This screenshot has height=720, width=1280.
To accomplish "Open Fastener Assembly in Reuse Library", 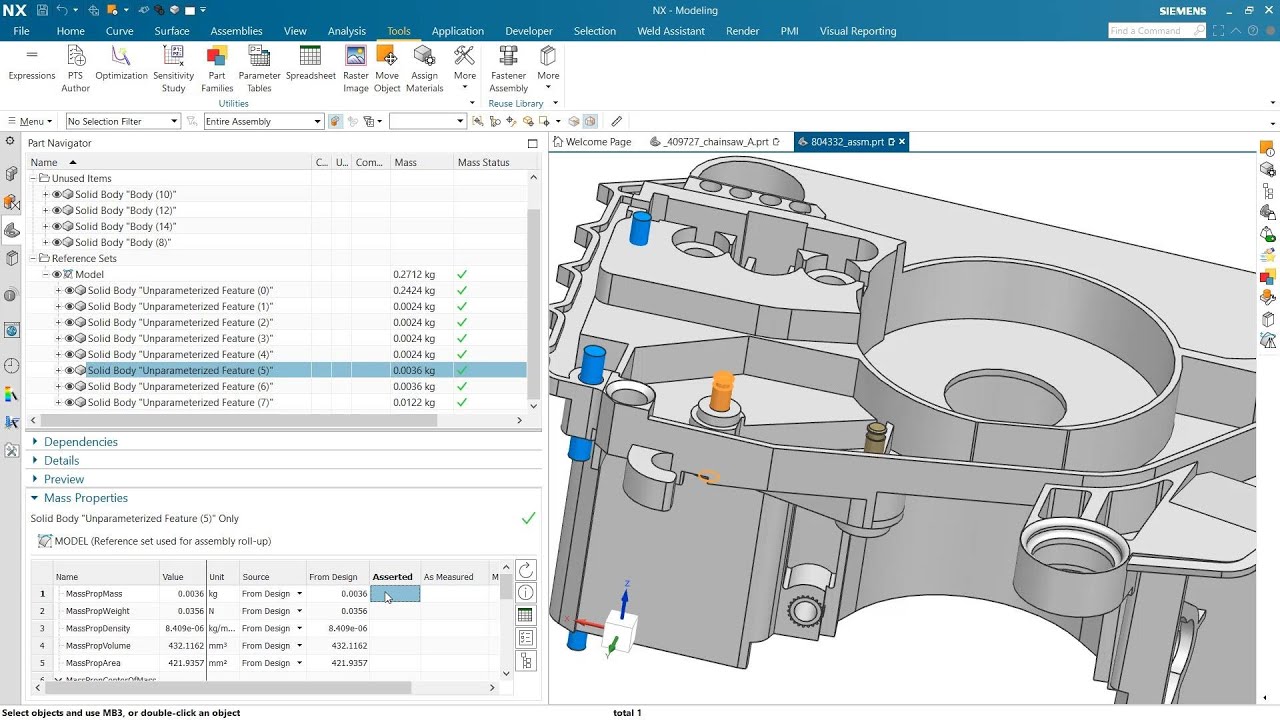I will [508, 70].
